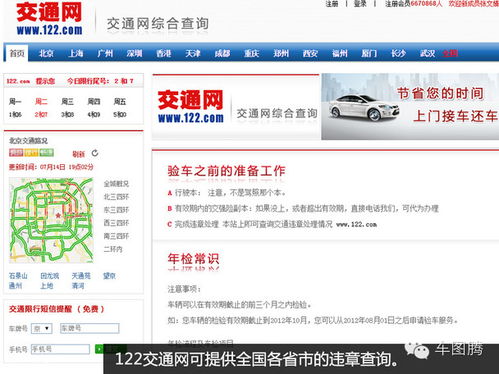
Task: Select 北京 in the city navigation bar
Action: 46,53
